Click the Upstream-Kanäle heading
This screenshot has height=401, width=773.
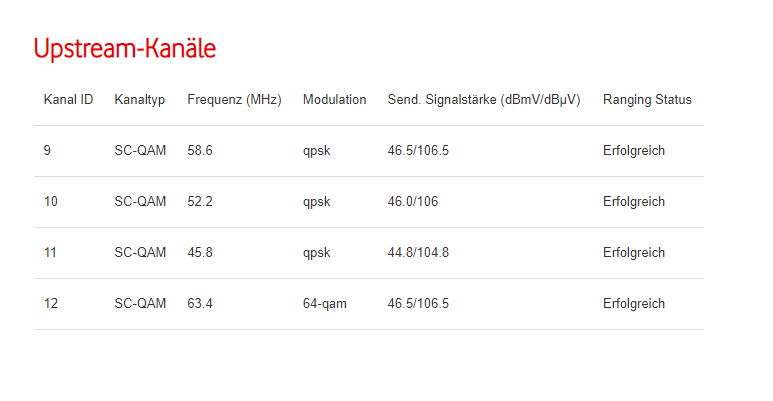[x=124, y=49]
